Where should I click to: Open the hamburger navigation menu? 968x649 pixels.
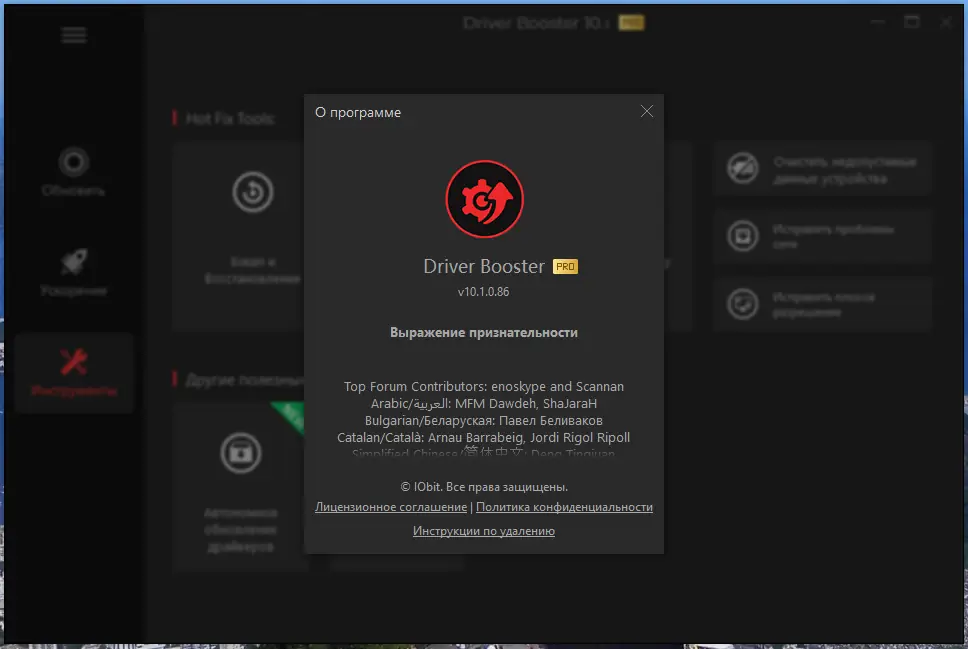coord(73,34)
